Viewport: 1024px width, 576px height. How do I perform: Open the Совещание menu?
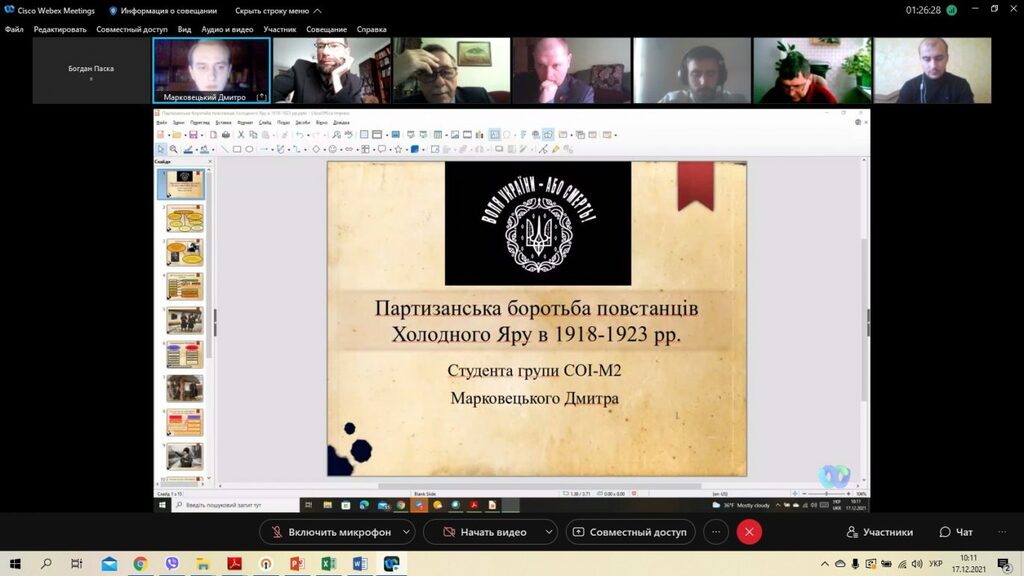326,29
